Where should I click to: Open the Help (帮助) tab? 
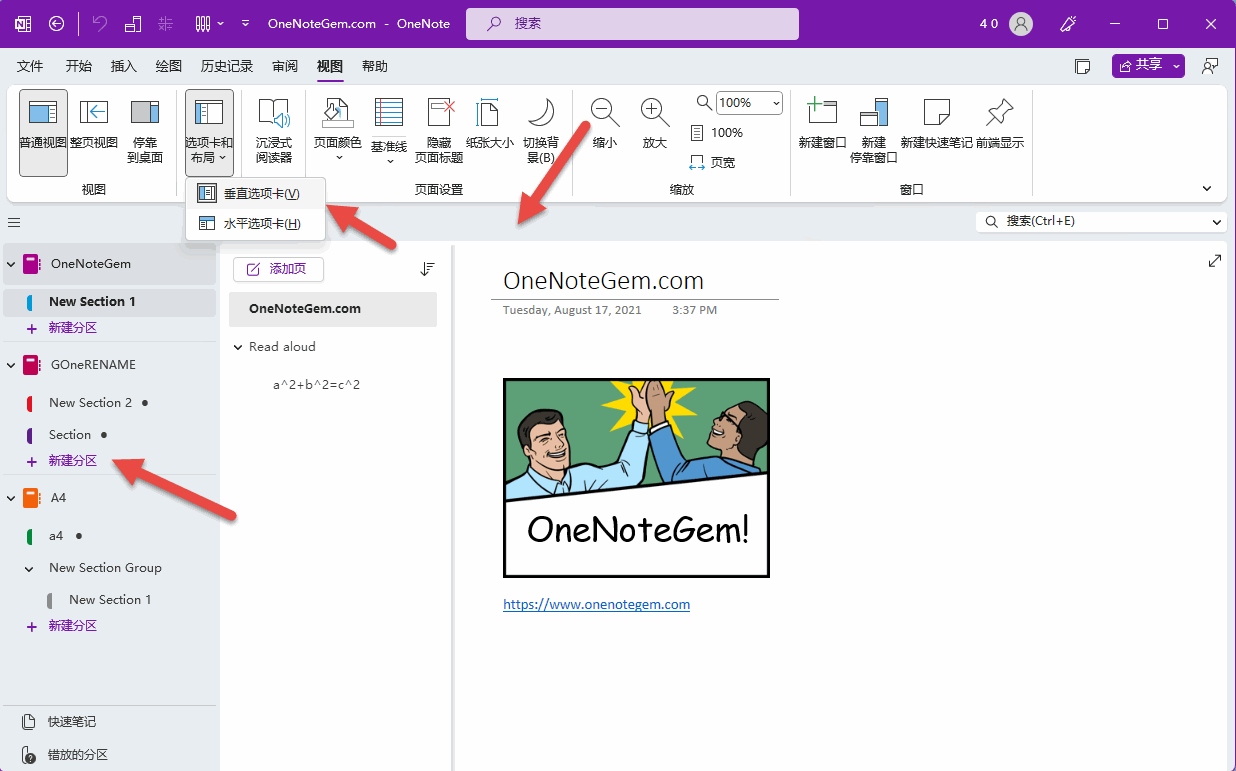[375, 66]
